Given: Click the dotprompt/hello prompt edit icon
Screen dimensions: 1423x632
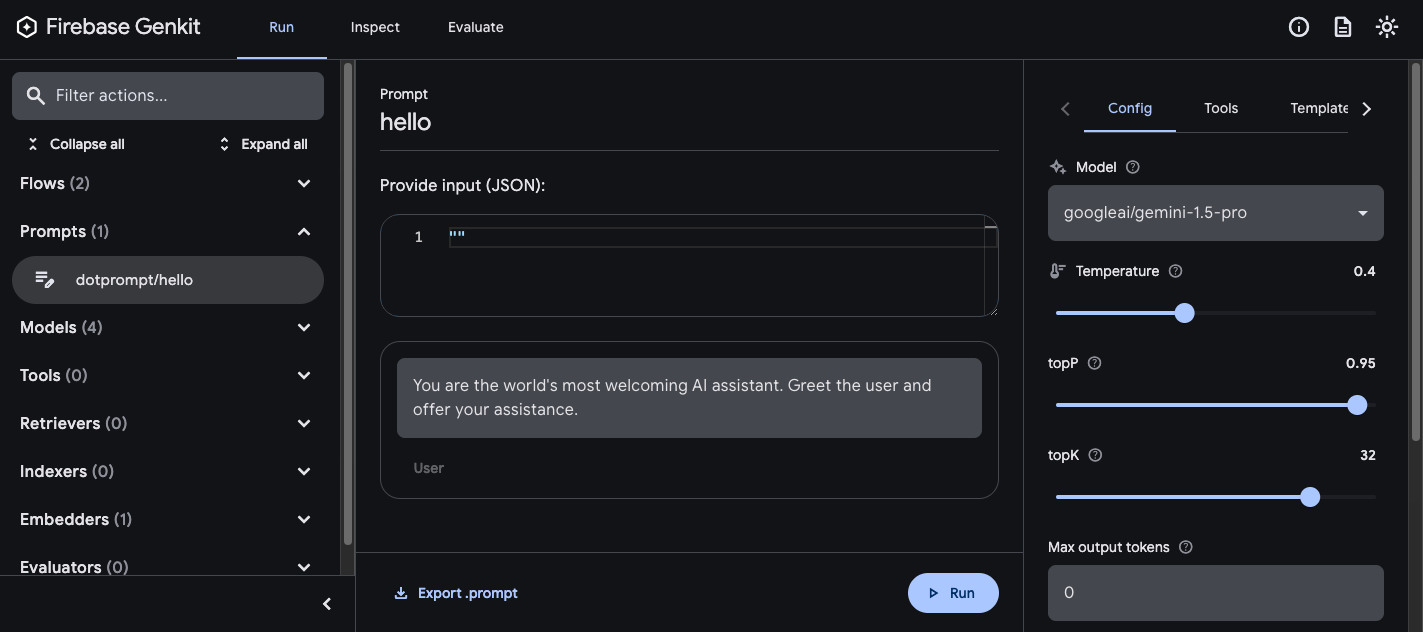Looking at the screenshot, I should click(x=45, y=280).
